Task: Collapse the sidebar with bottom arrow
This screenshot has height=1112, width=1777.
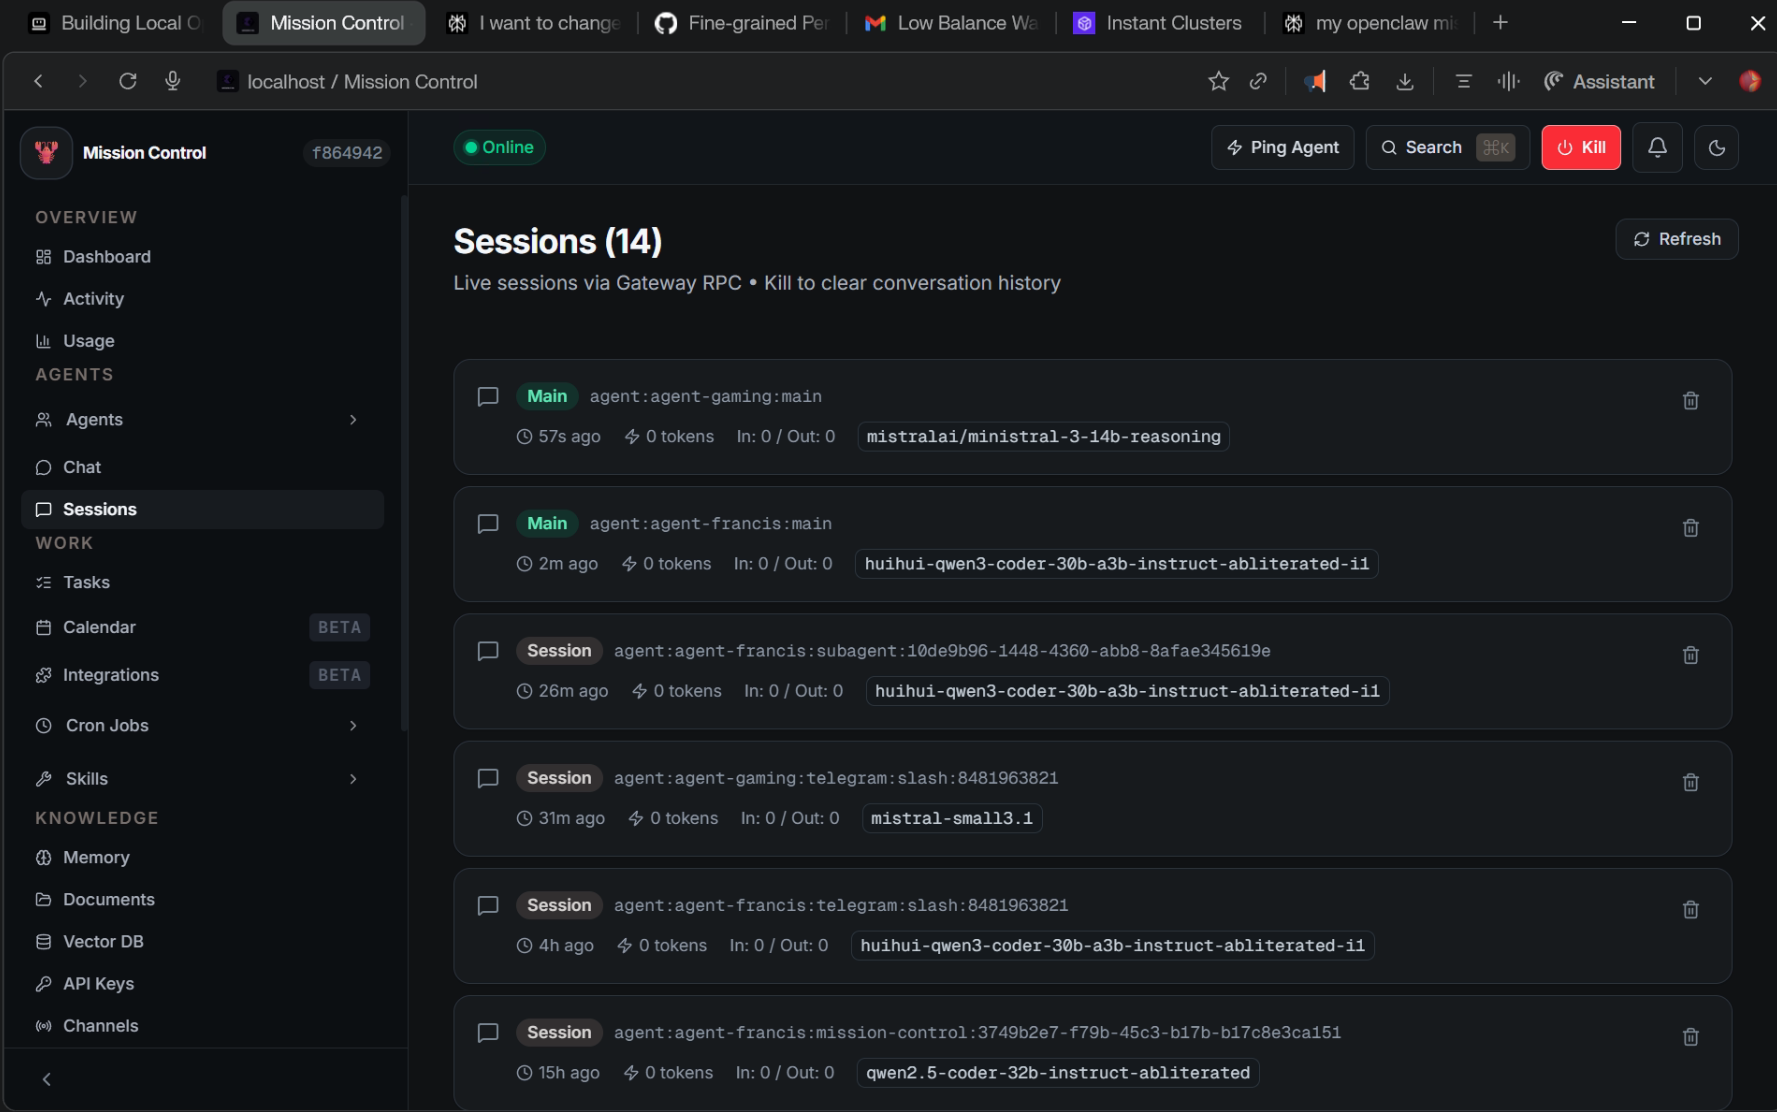Action: [x=46, y=1079]
